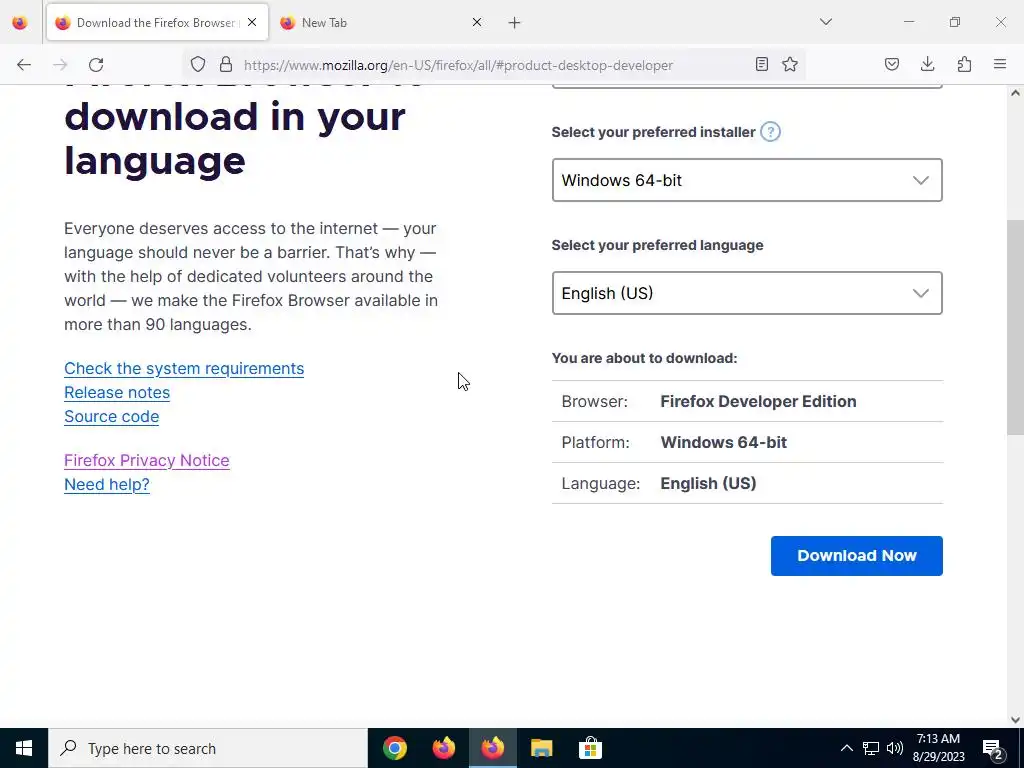Open first Firefox taskbar icon
The width and height of the screenshot is (1024, 768).
click(x=444, y=748)
